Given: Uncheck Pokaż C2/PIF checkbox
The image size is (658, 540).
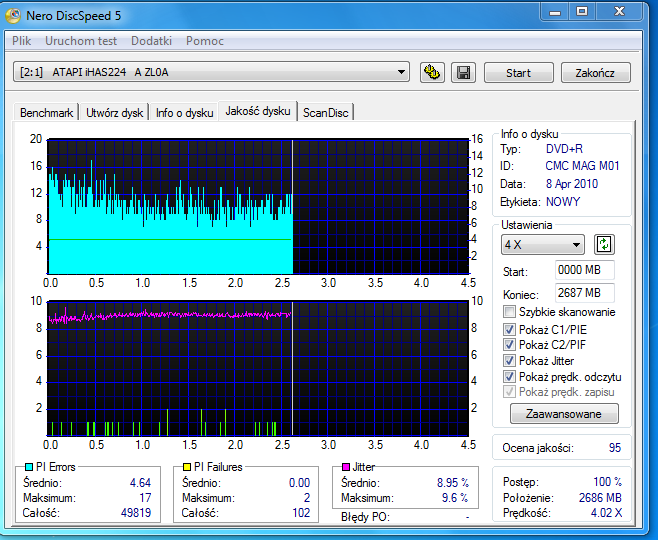Looking at the screenshot, I should point(509,344).
